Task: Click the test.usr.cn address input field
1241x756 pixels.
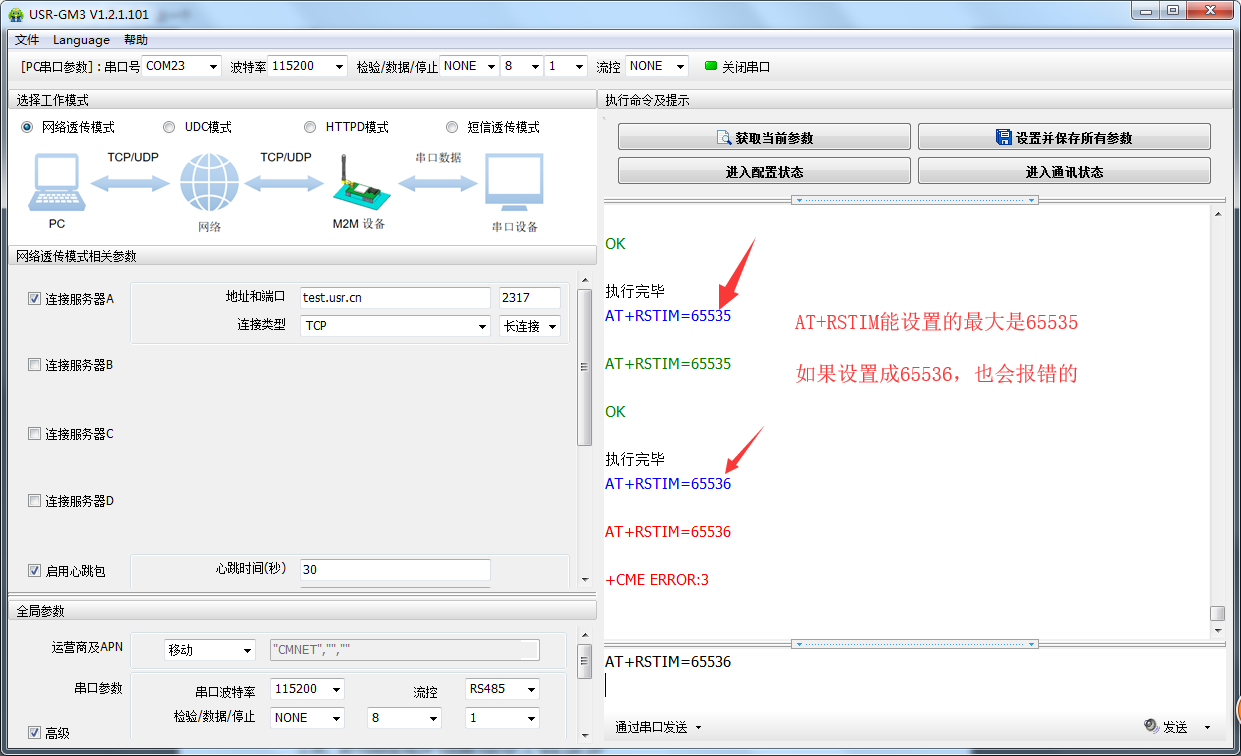Action: pyautogui.click(x=395, y=298)
